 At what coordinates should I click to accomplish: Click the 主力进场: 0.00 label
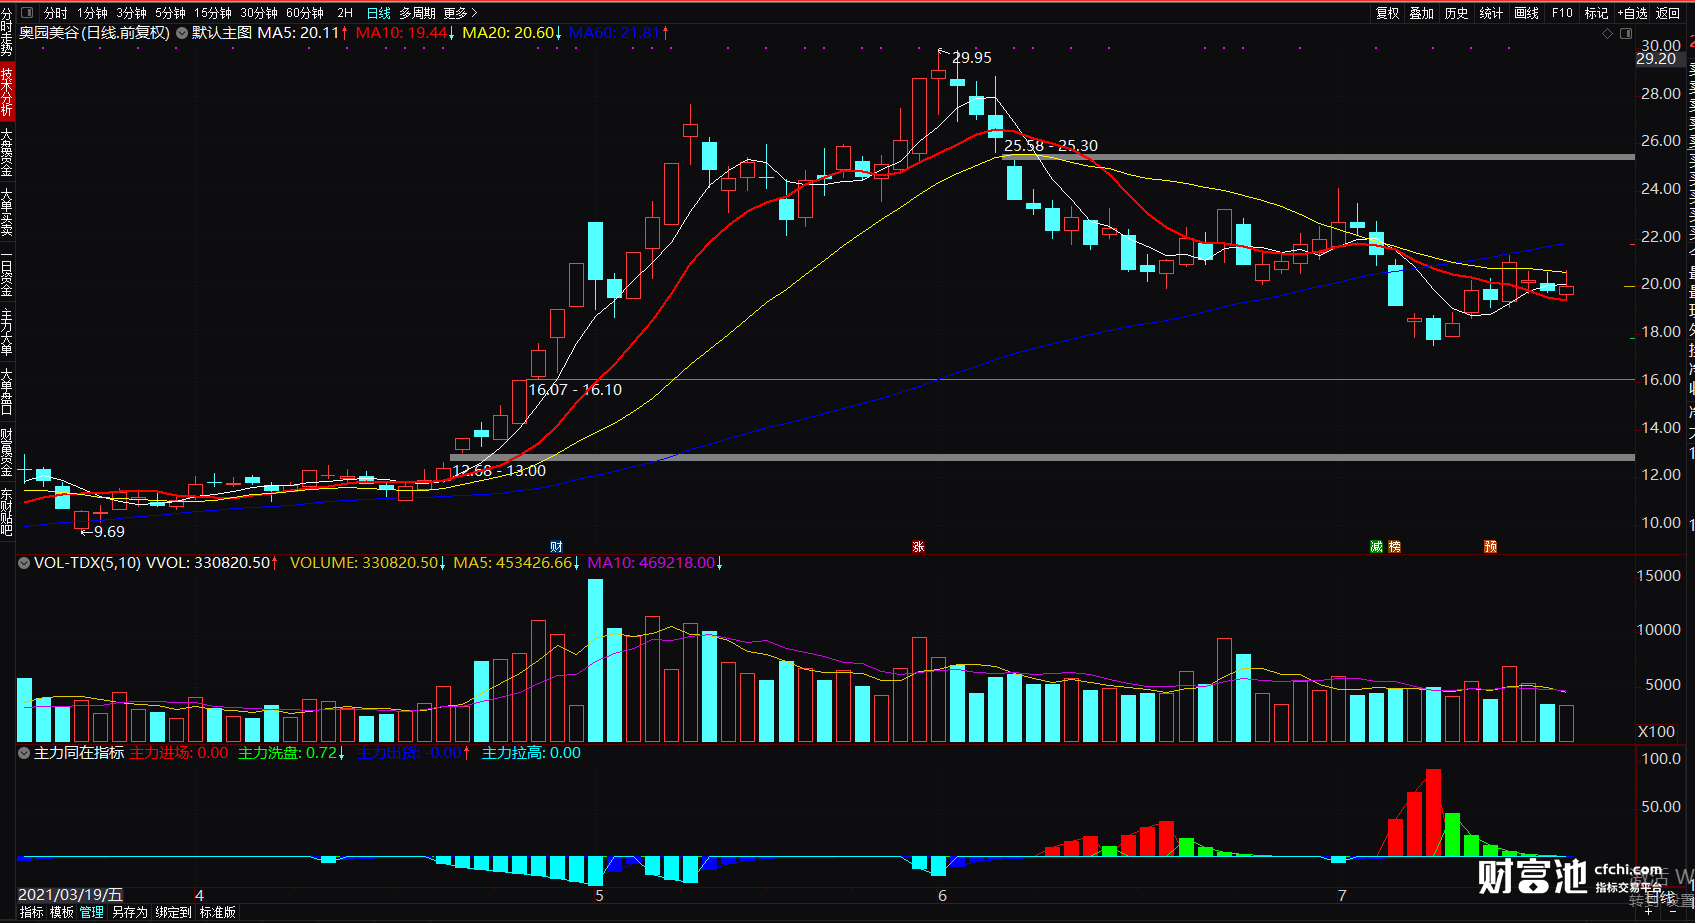[179, 753]
